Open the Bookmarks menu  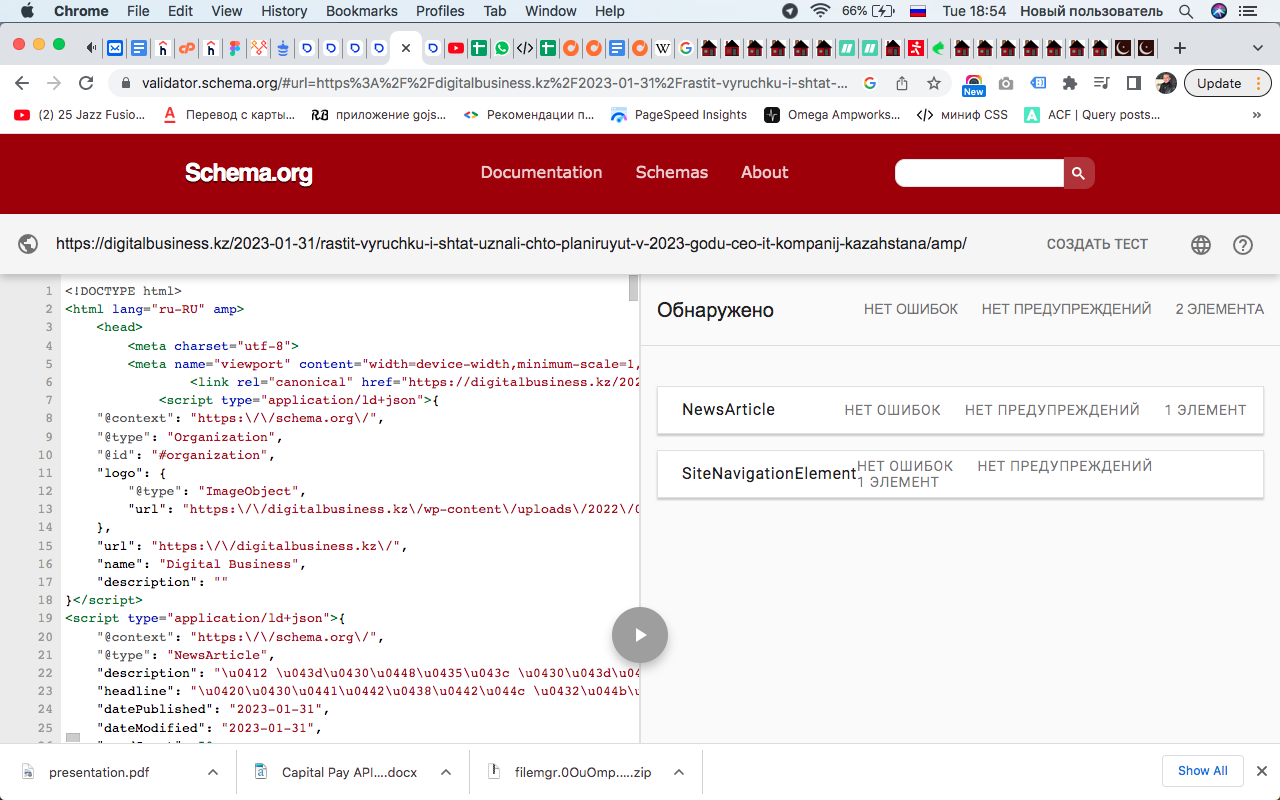(362, 11)
